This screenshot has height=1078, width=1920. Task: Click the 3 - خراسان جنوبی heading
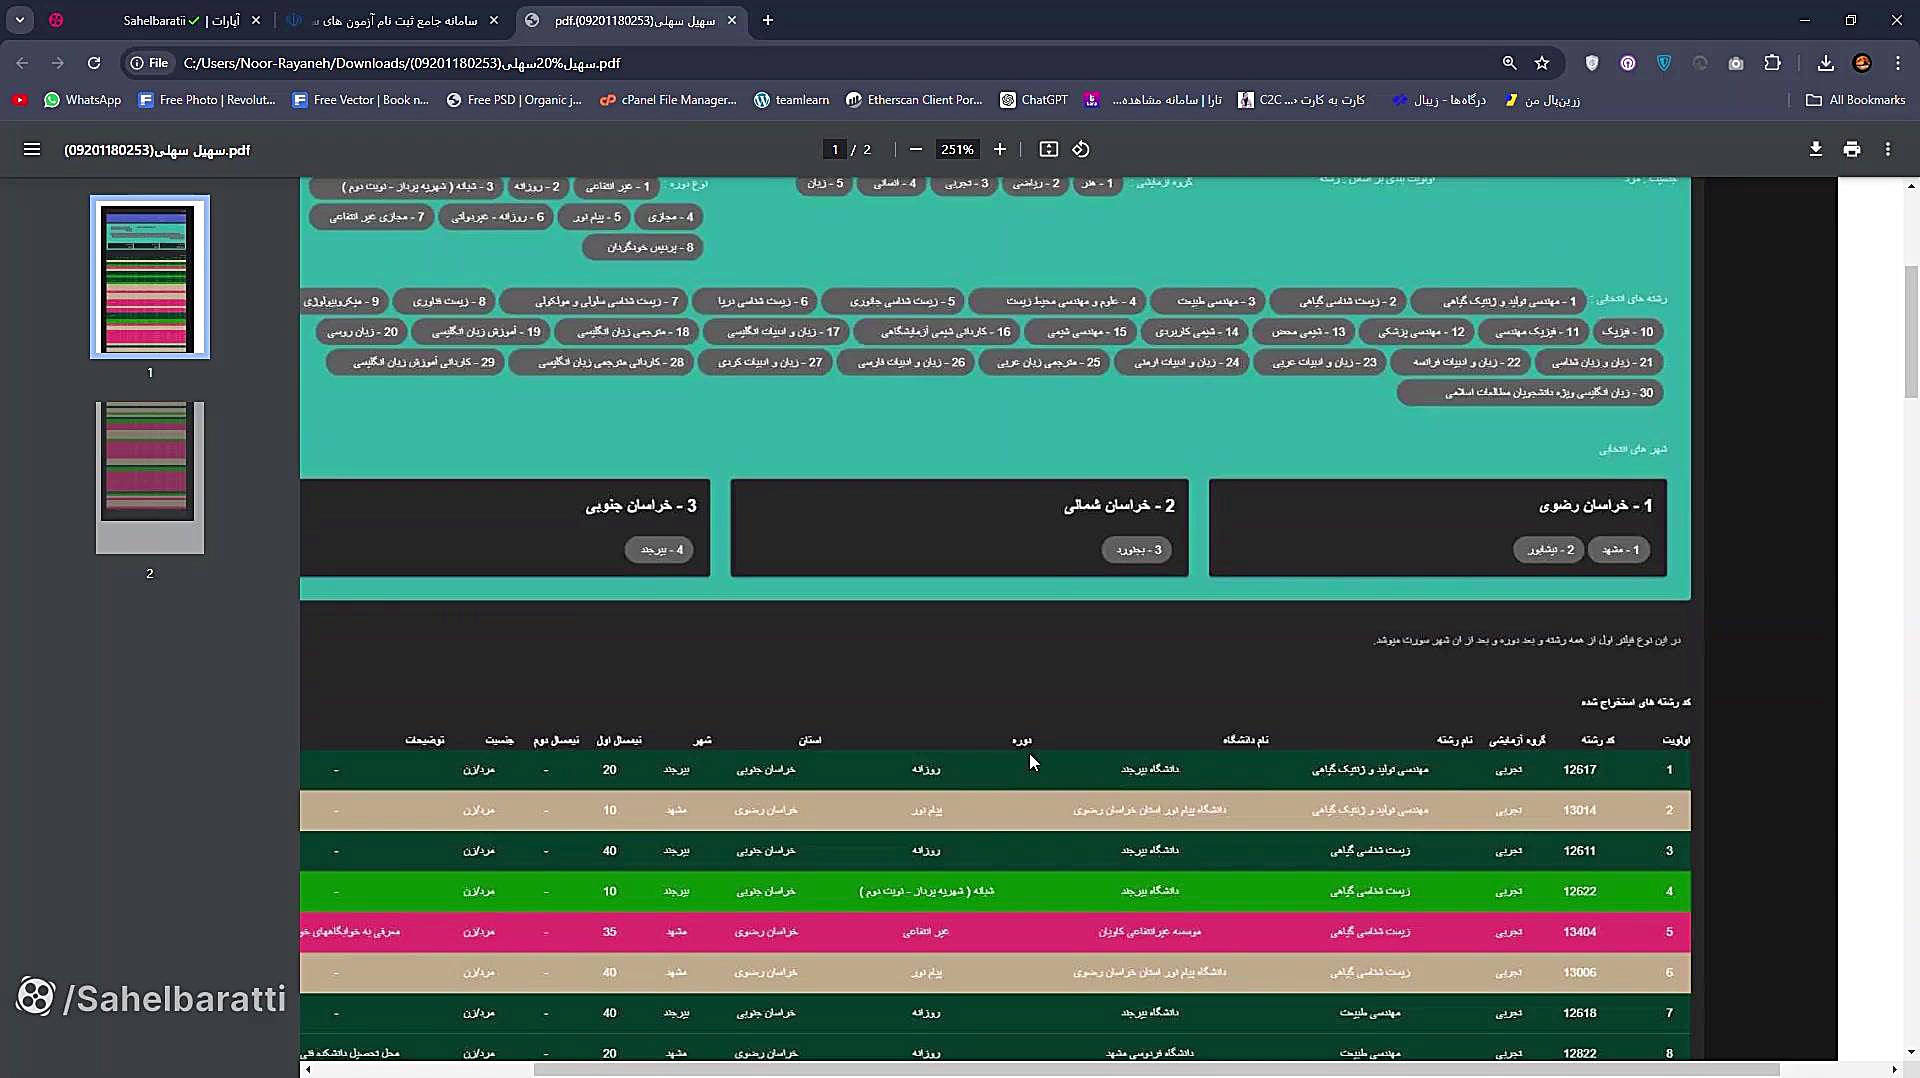pos(641,506)
